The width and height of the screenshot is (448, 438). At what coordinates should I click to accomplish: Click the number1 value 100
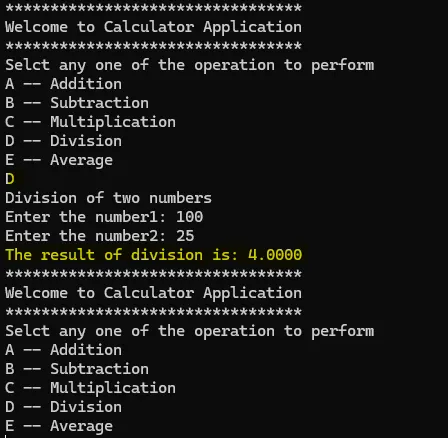pyautogui.click(x=189, y=217)
